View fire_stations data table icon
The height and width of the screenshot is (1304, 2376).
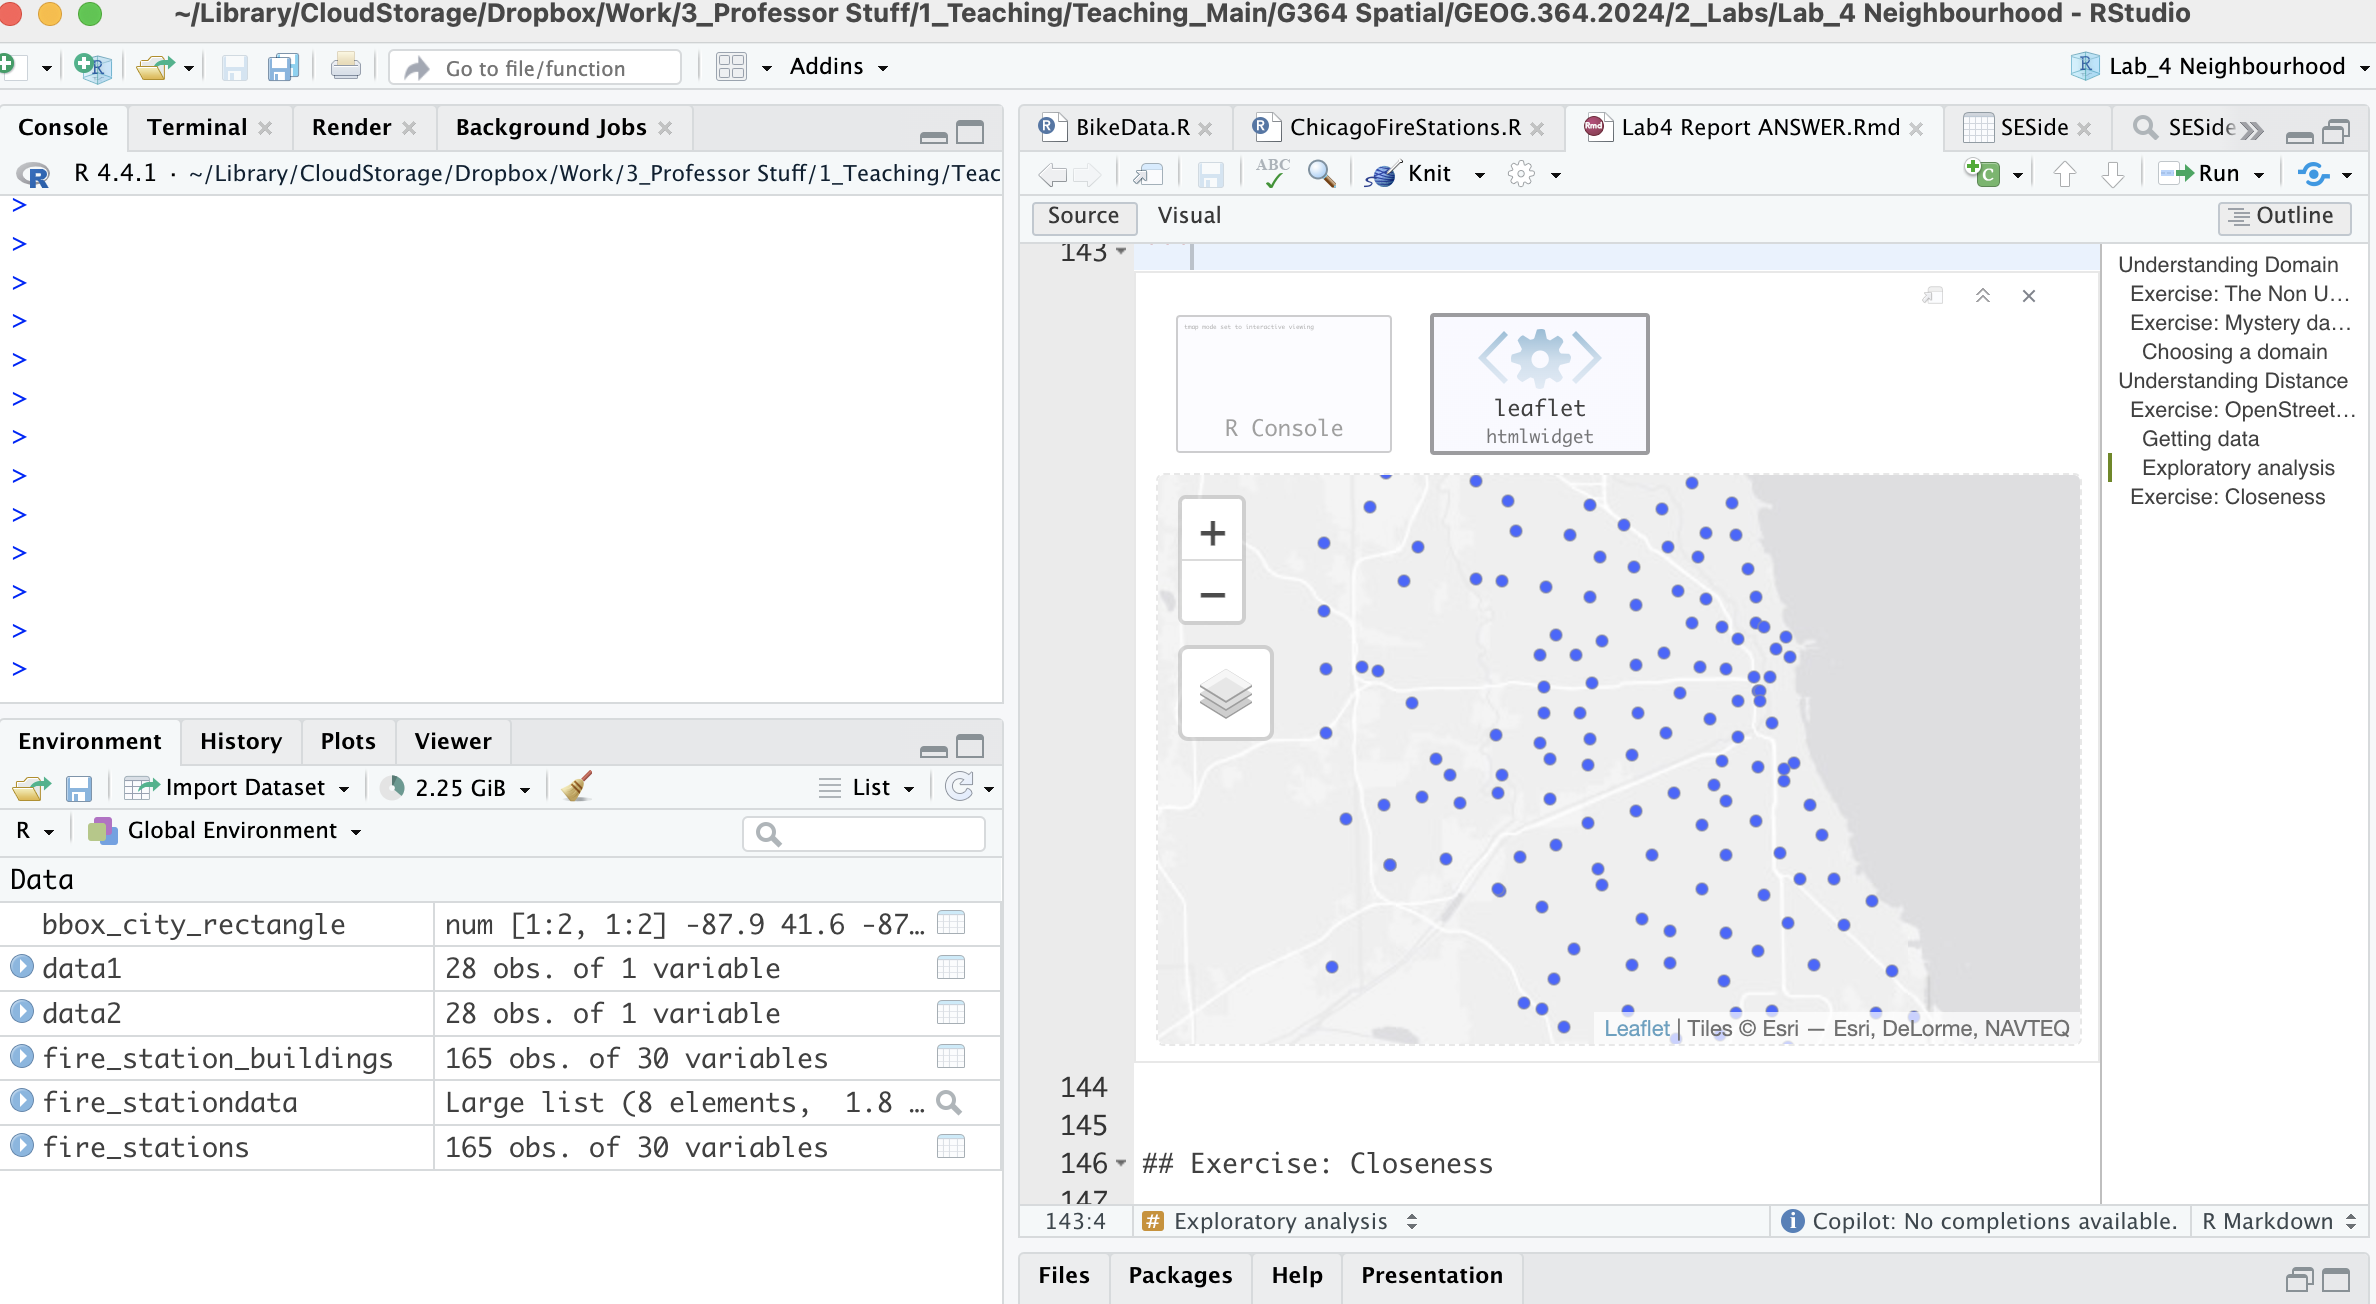pyautogui.click(x=951, y=1147)
